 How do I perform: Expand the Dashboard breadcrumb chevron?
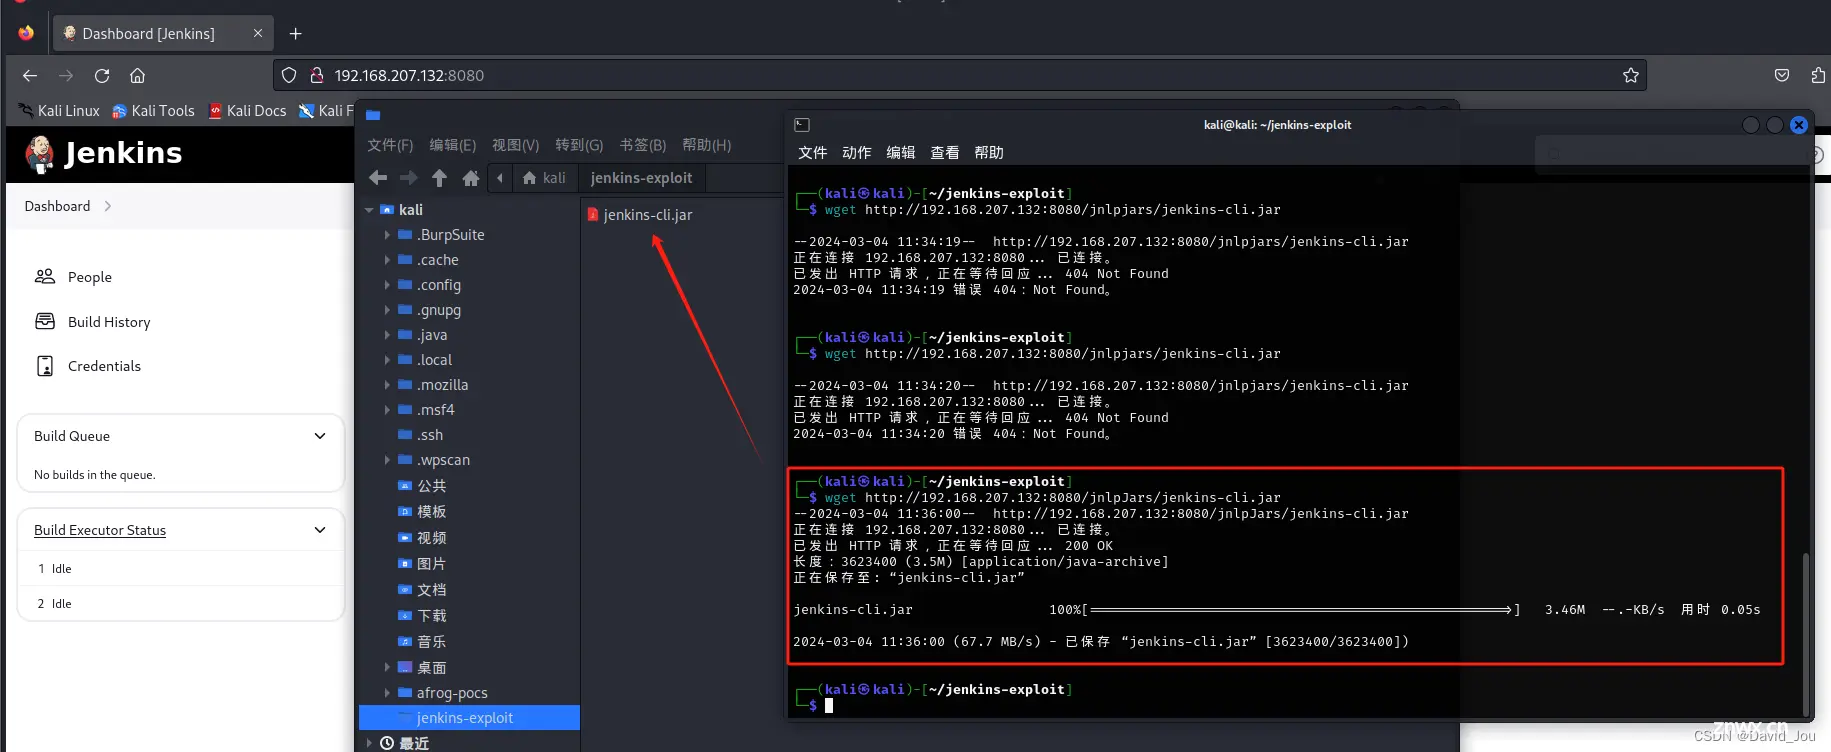(x=108, y=206)
